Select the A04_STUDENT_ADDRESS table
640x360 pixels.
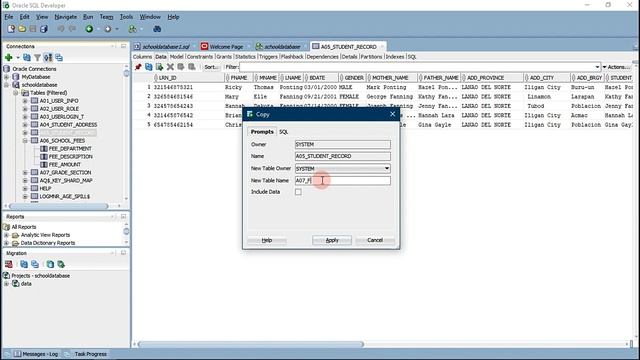click(68, 125)
